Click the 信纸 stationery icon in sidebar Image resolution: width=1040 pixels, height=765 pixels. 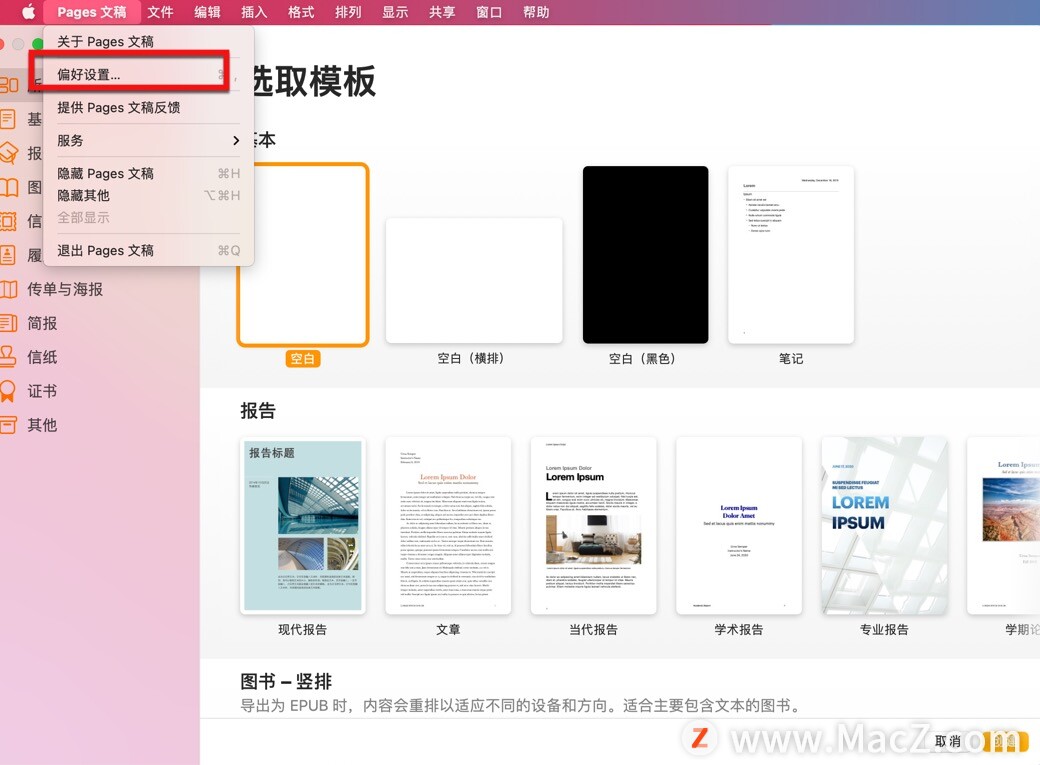pyautogui.click(x=9, y=357)
